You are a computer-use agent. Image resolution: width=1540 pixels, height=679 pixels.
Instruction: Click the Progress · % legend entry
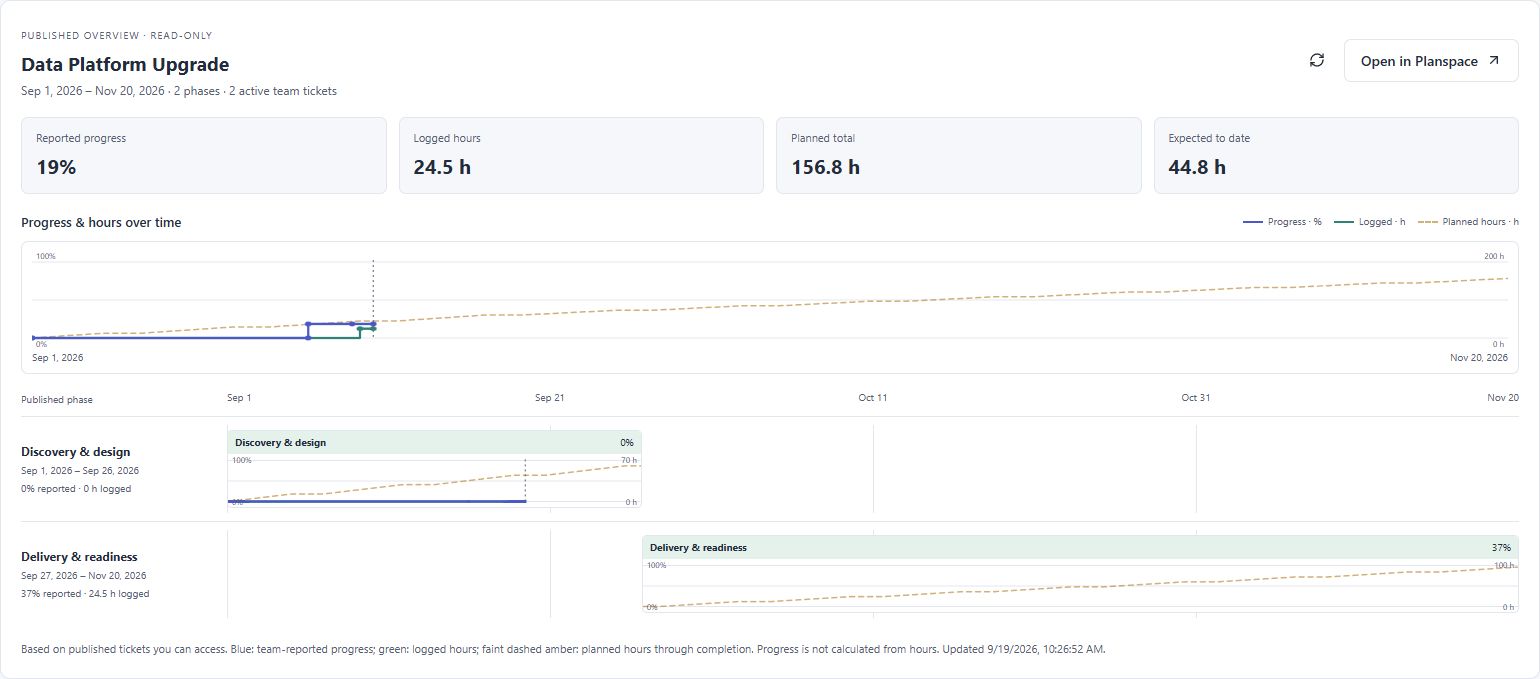point(1283,222)
